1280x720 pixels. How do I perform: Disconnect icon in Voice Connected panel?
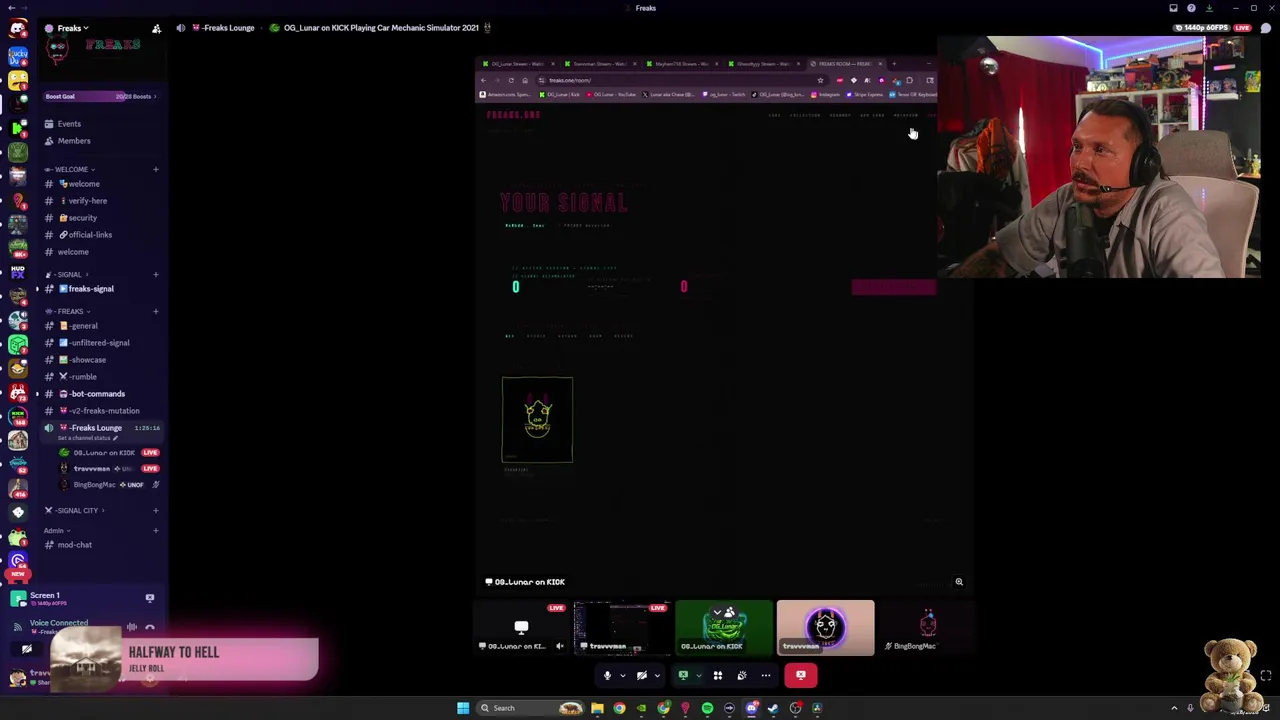(x=150, y=627)
